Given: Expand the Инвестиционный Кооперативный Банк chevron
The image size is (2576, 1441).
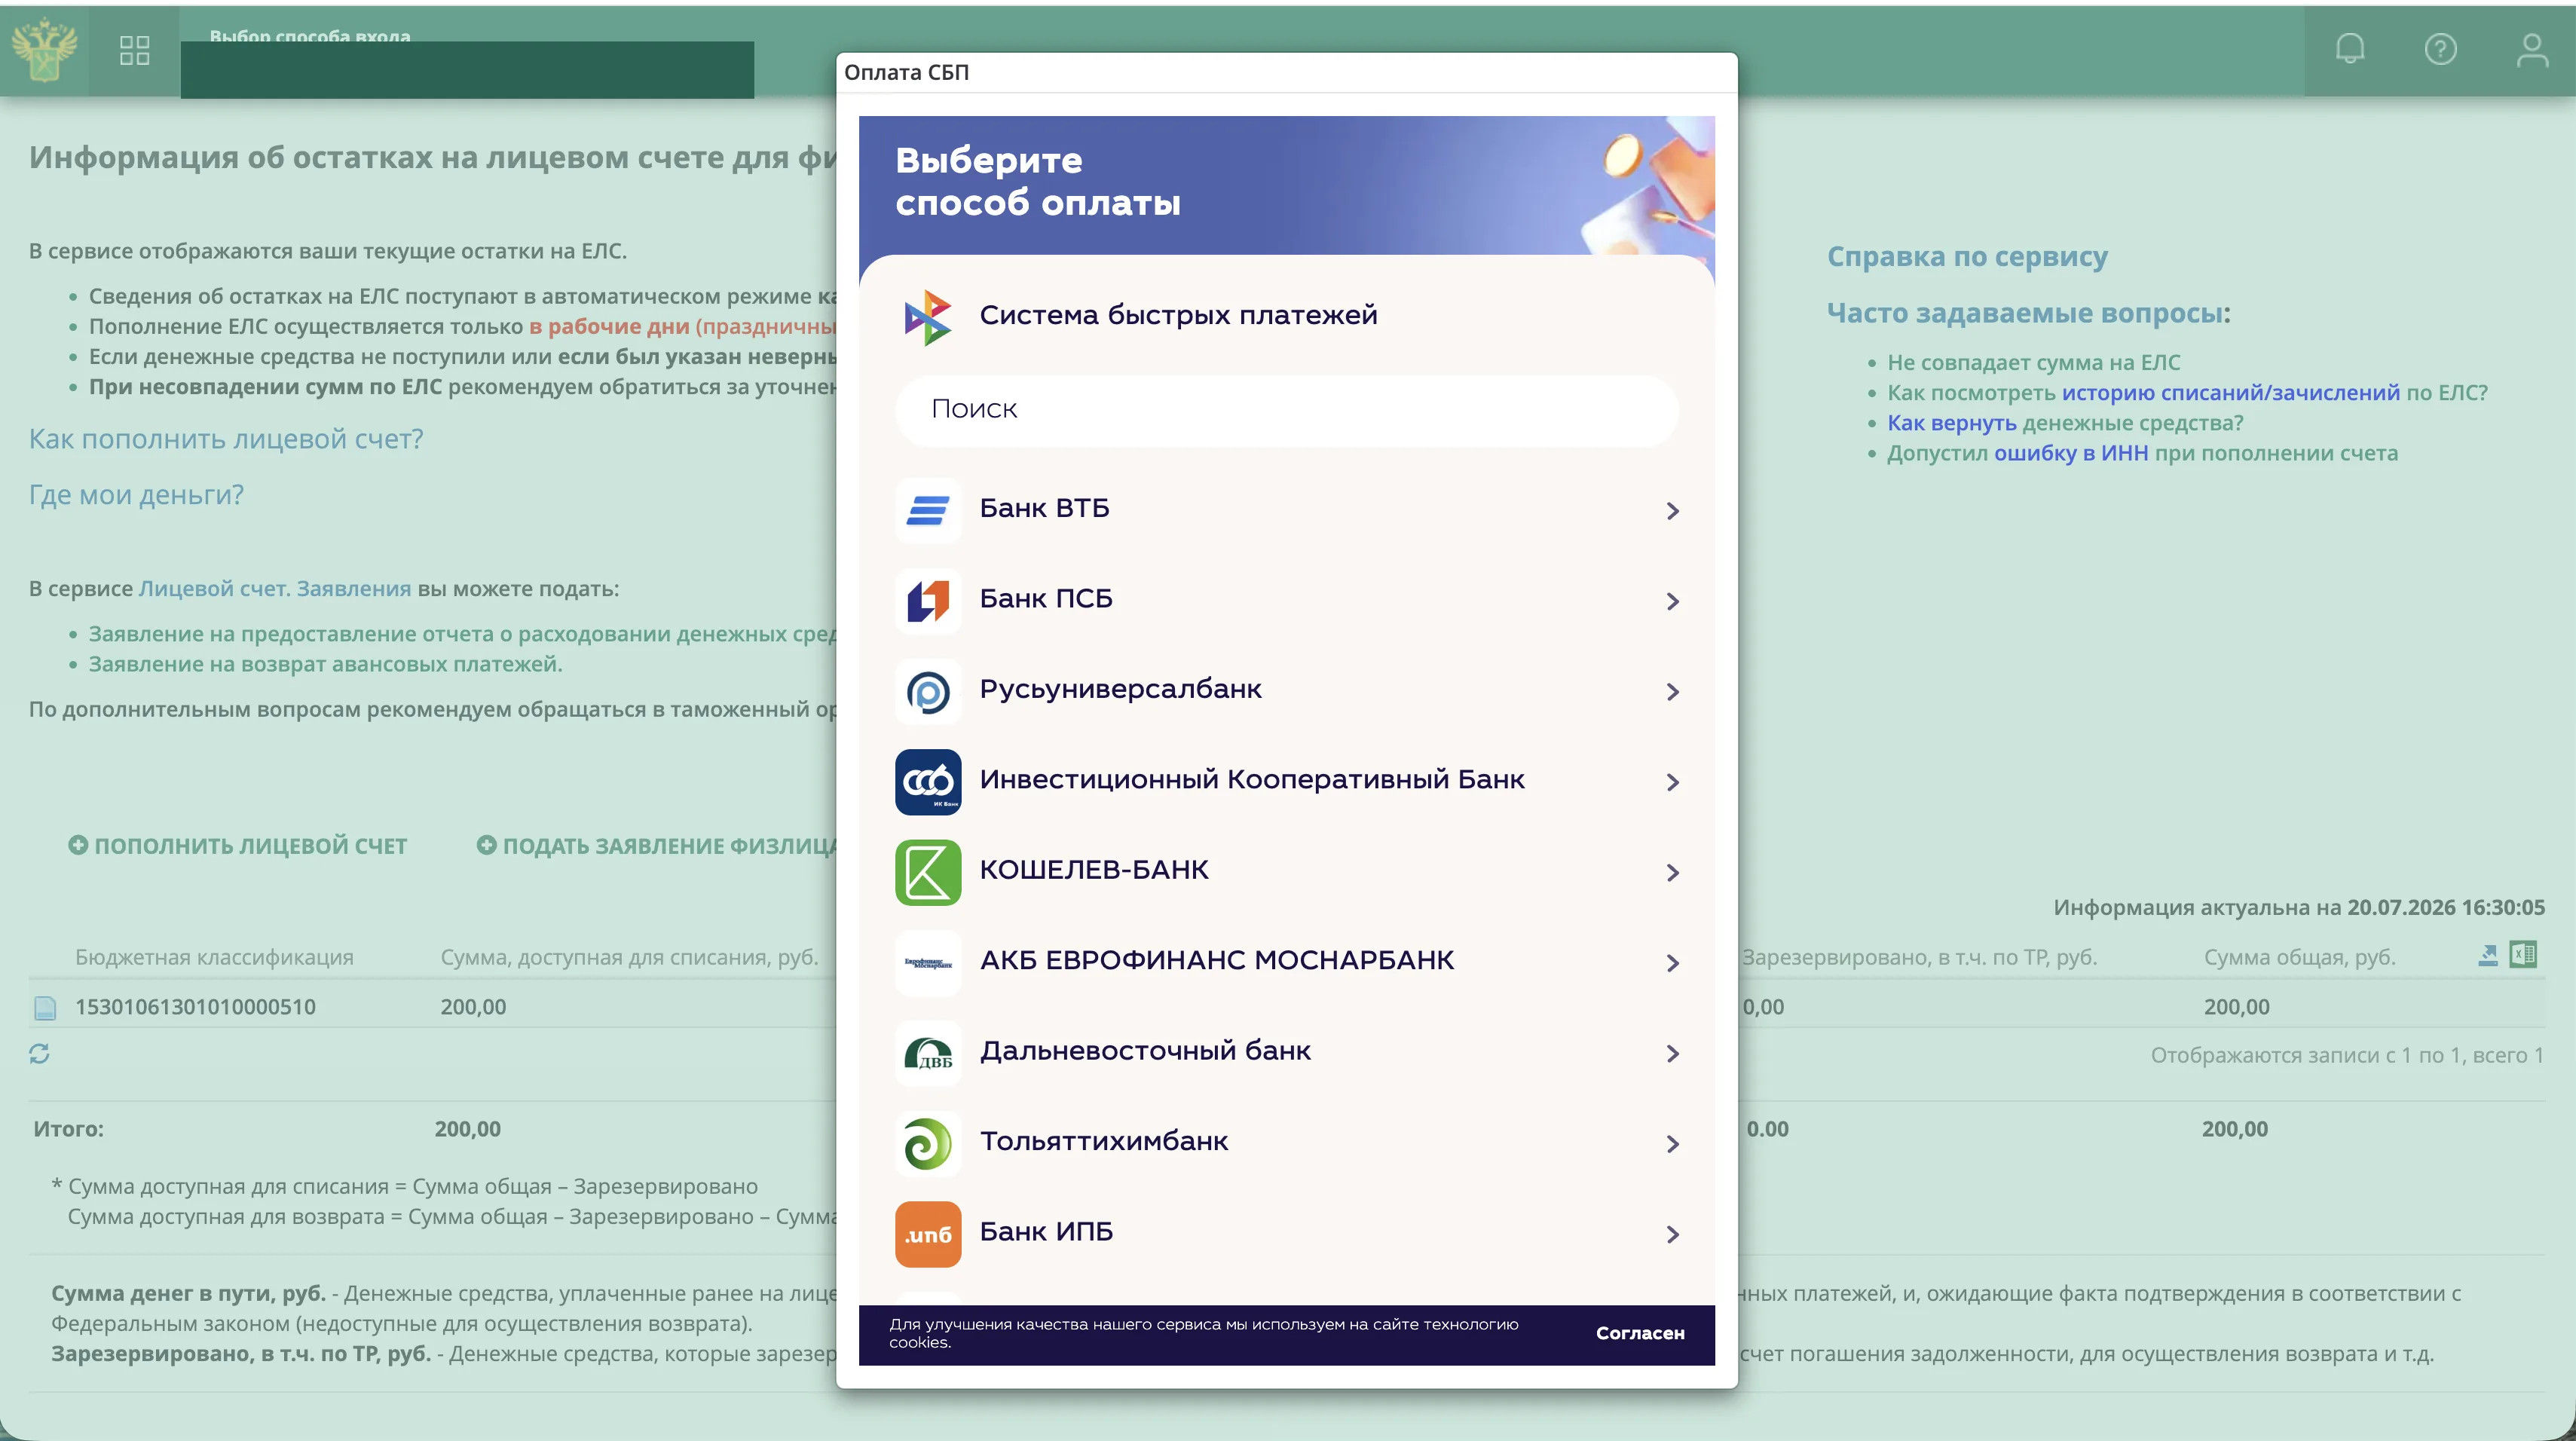Looking at the screenshot, I should tap(1673, 782).
